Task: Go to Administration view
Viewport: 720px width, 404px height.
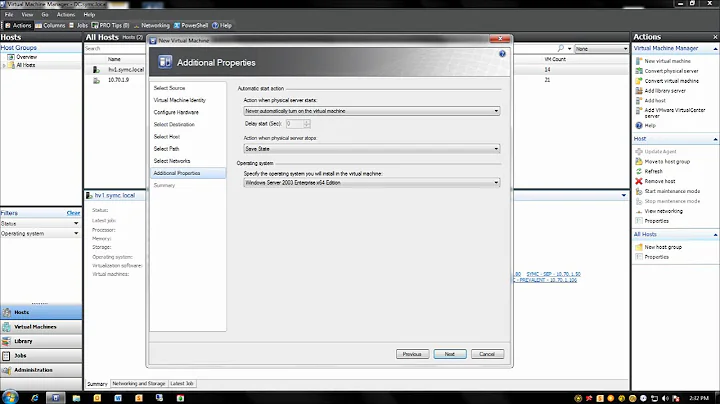Action: pos(41,370)
